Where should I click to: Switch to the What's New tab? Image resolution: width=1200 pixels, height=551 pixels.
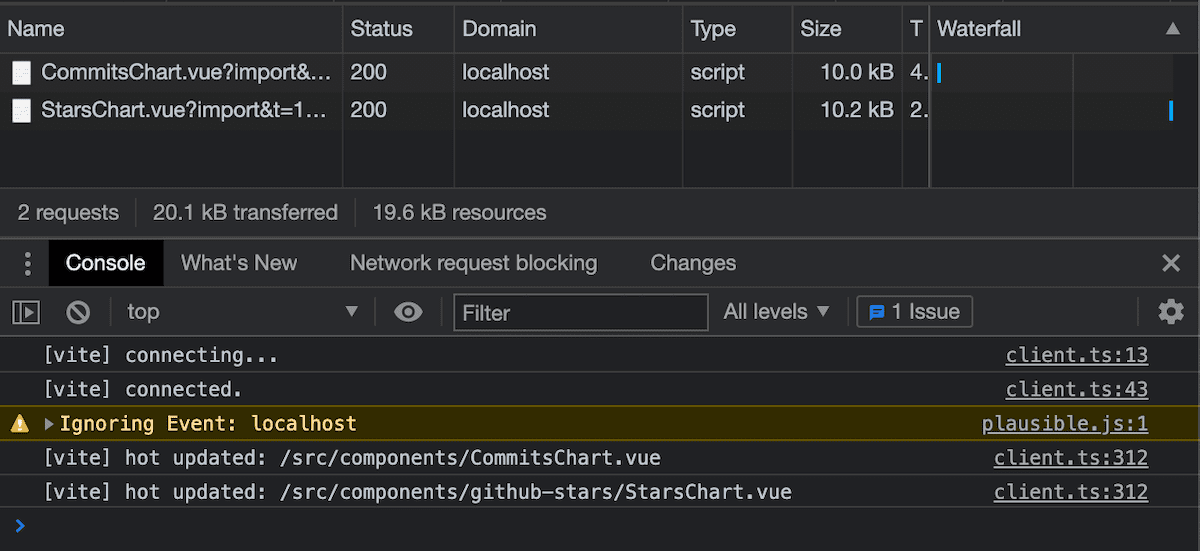point(239,264)
